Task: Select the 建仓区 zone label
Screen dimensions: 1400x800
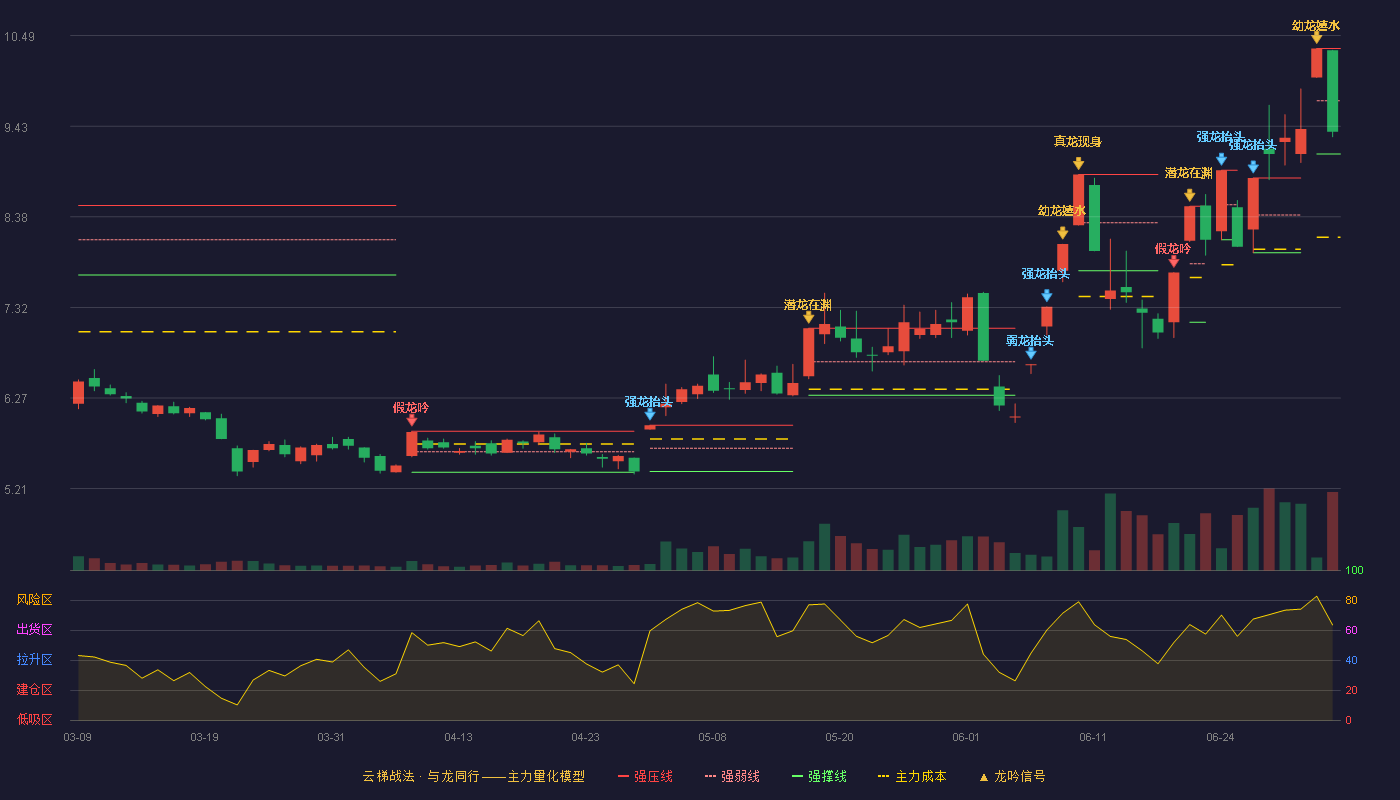Action: click(34, 690)
